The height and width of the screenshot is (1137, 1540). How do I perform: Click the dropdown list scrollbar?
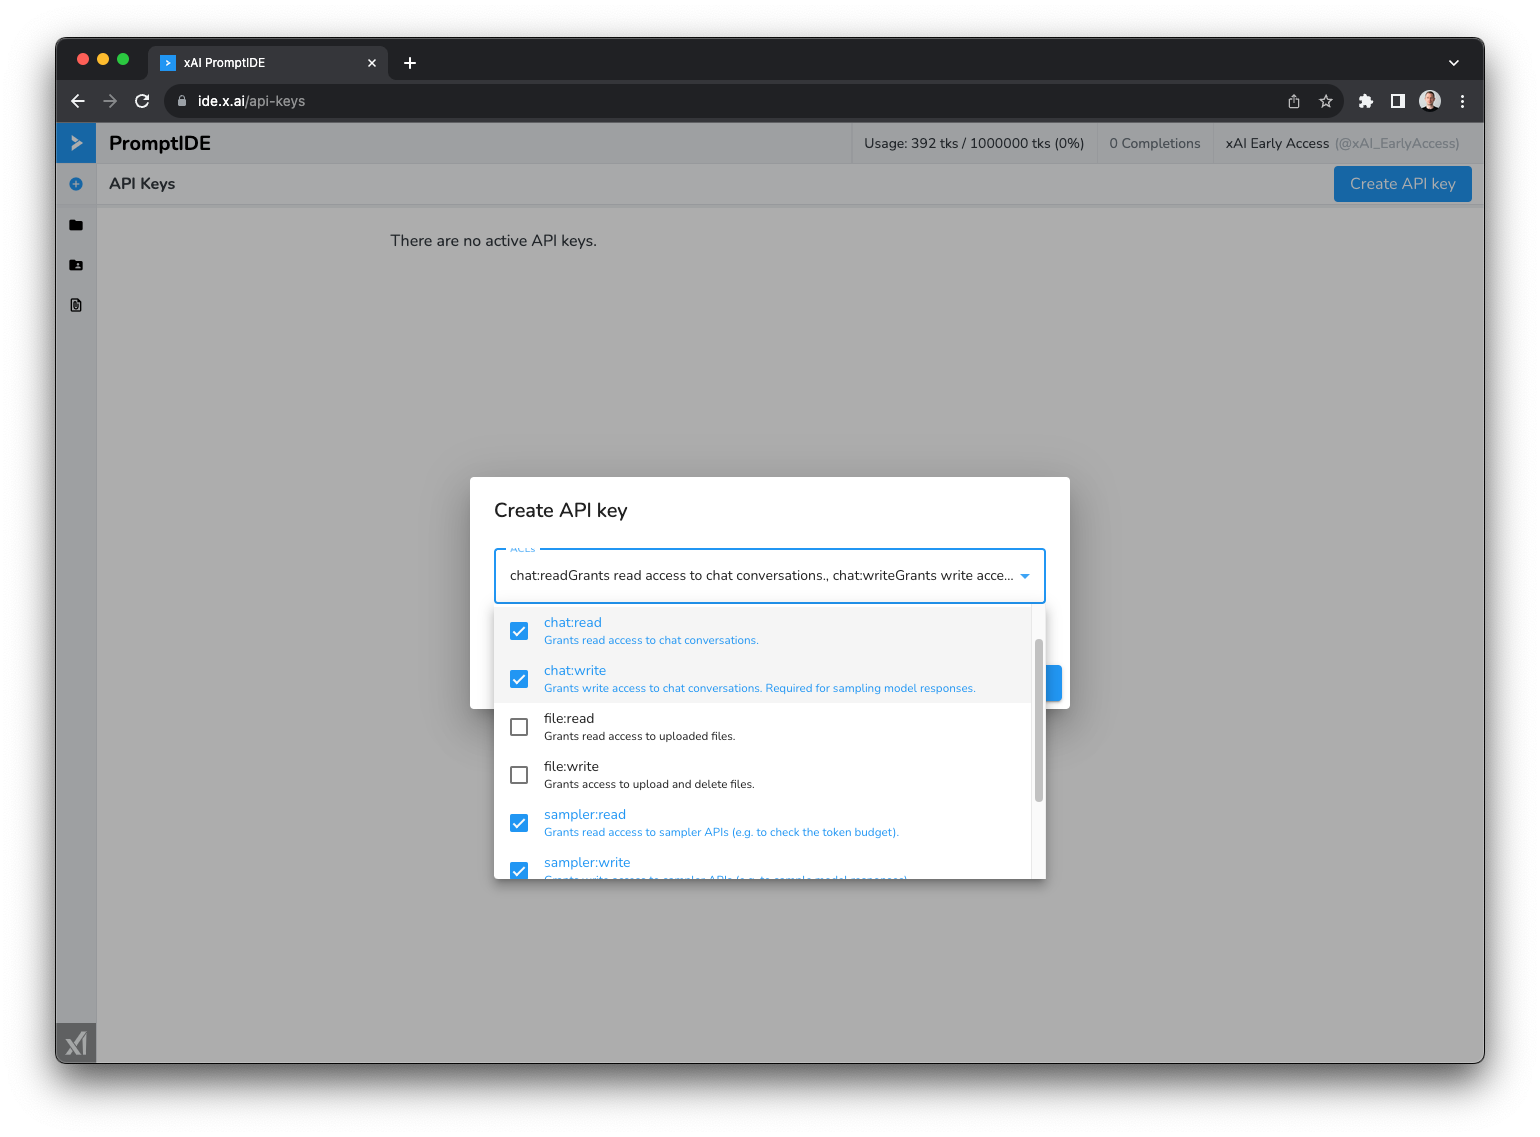click(1039, 720)
